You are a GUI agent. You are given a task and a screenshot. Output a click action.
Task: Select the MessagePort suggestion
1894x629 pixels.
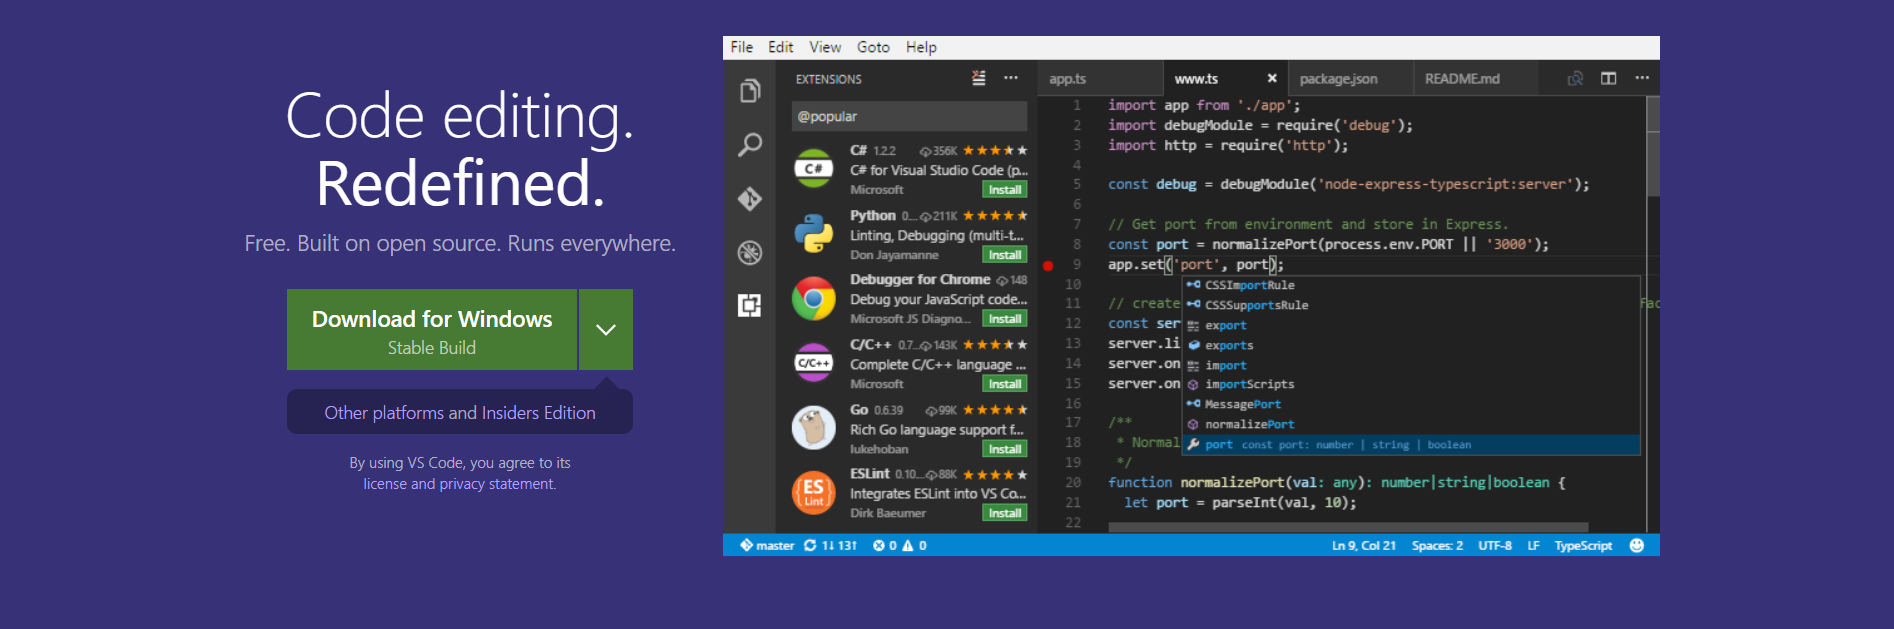1411,404
